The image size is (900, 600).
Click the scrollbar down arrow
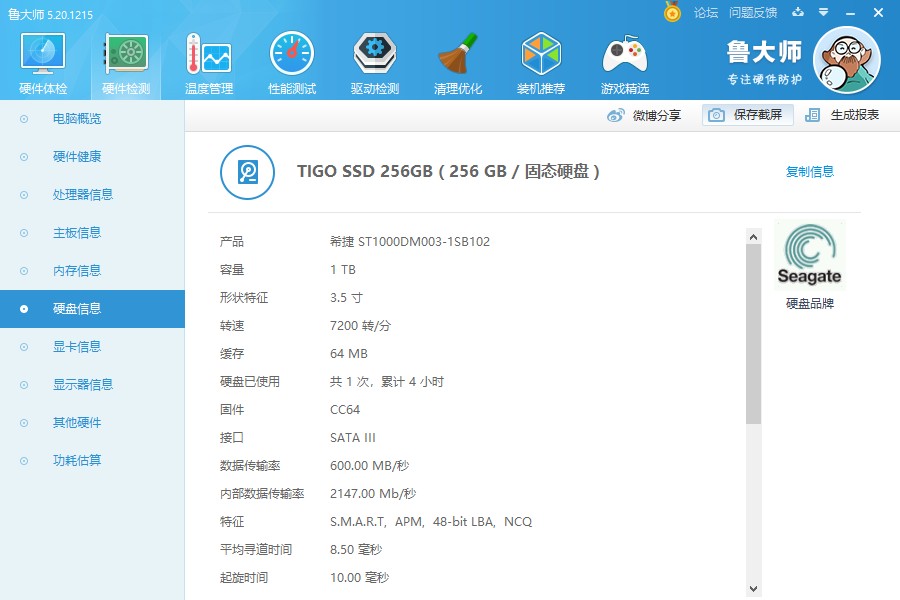pos(754,588)
